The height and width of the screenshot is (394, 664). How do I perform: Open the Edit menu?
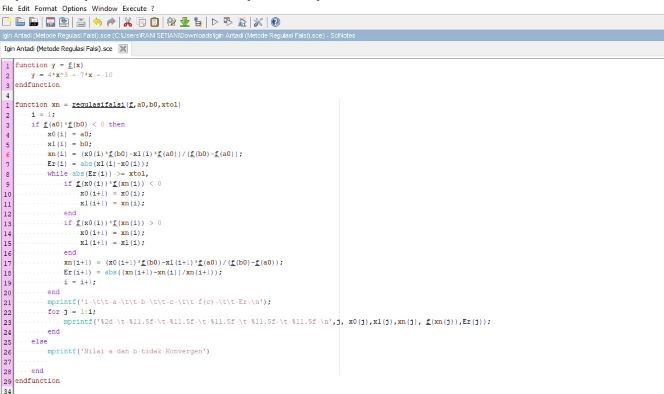24,8
